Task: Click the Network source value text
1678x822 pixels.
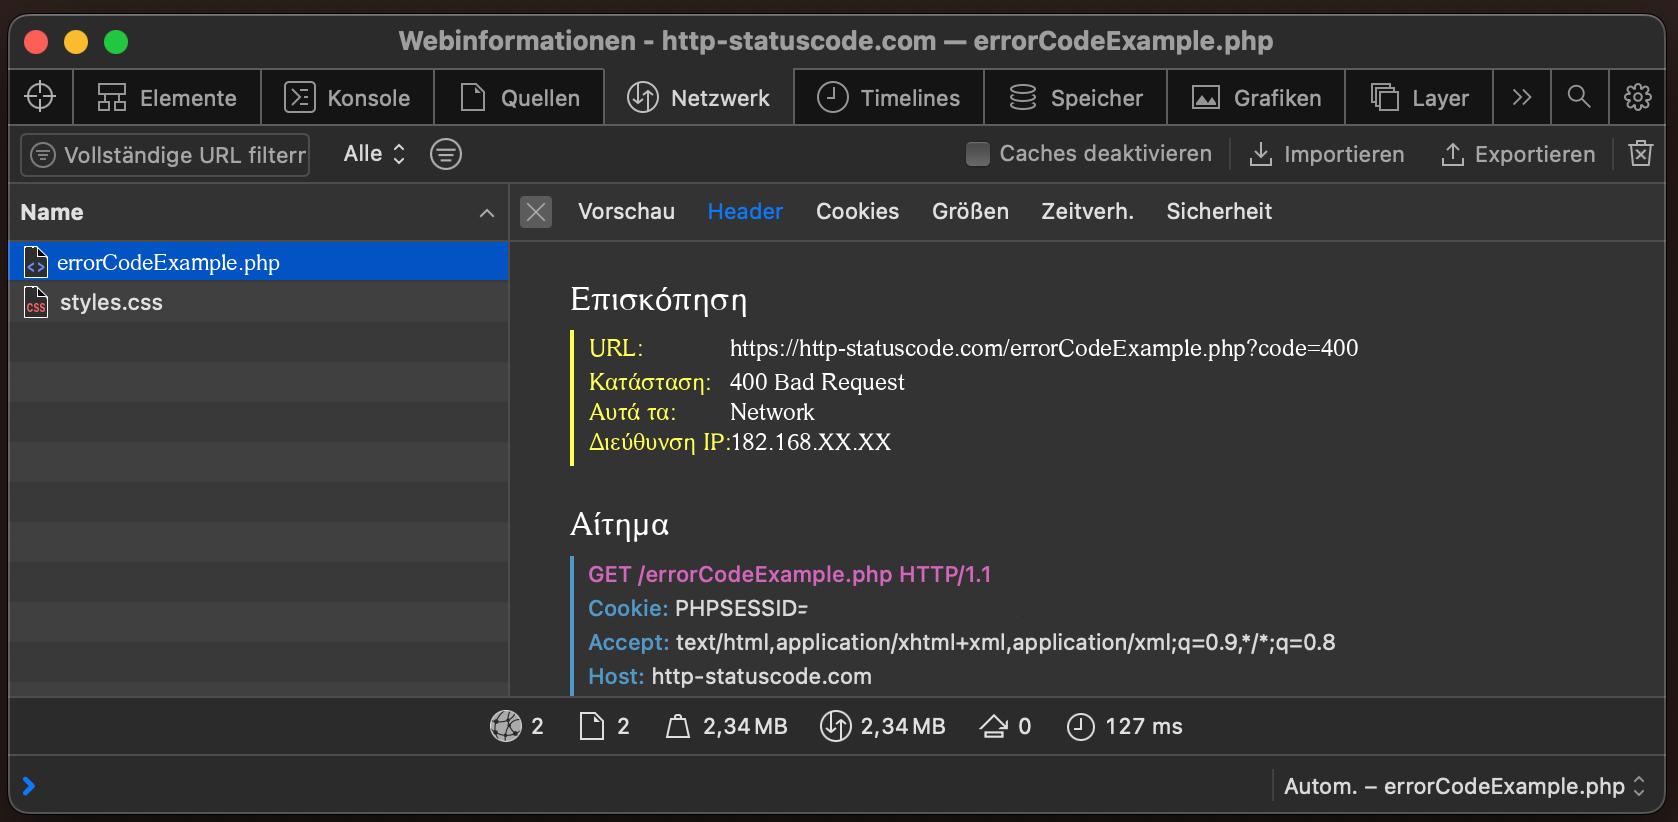Action: 772,412
